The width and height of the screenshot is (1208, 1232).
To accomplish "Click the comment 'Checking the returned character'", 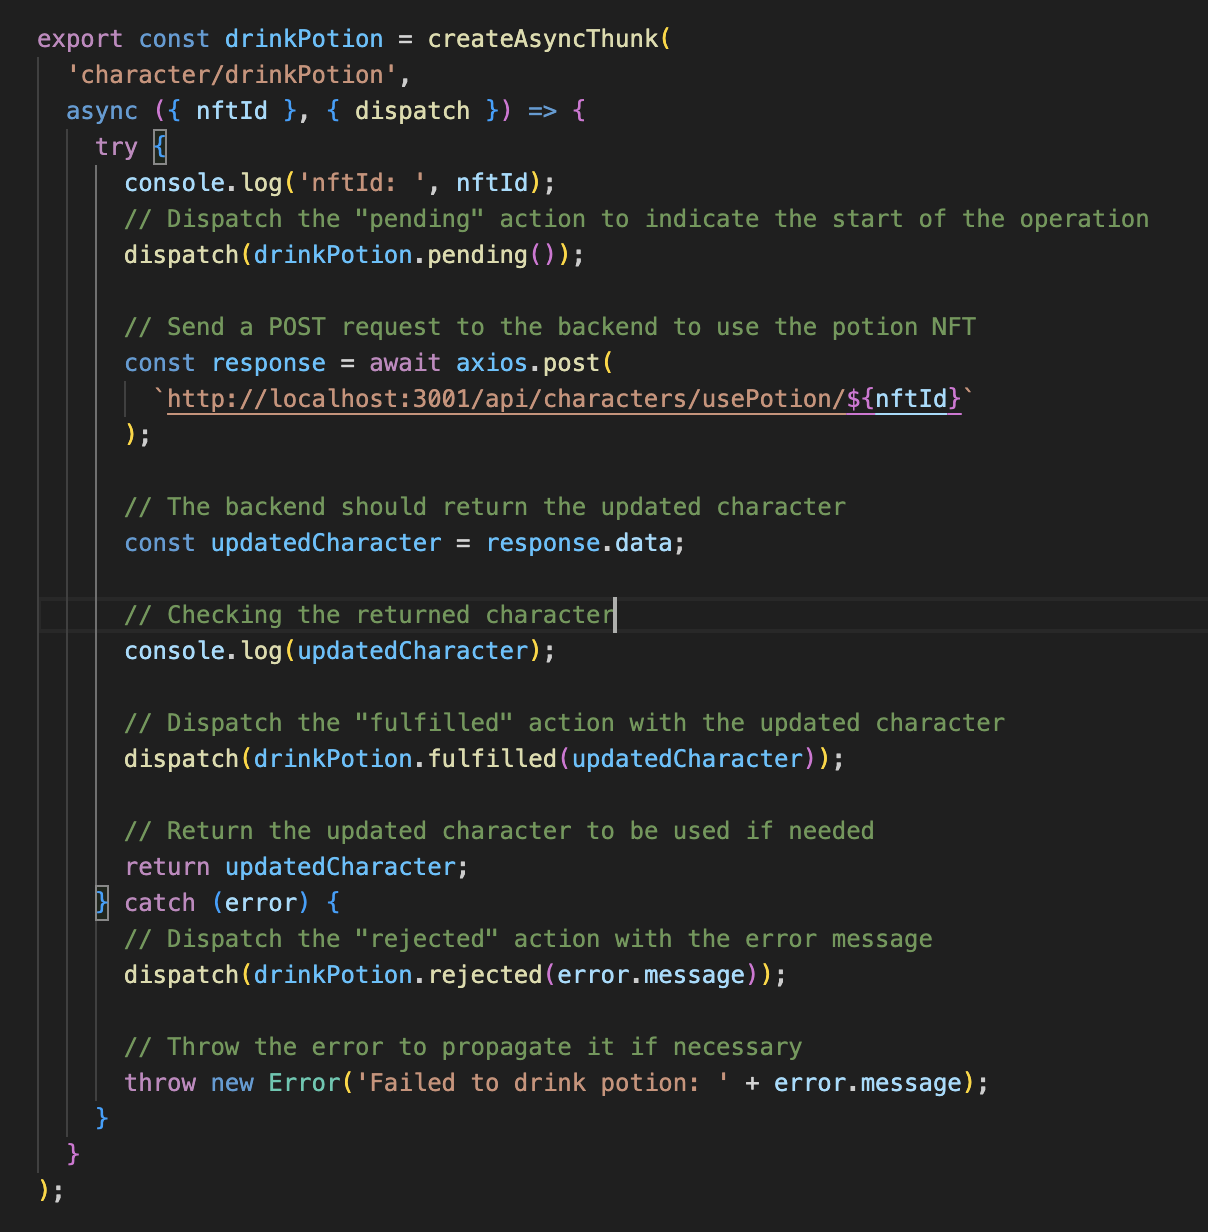I will point(369,615).
